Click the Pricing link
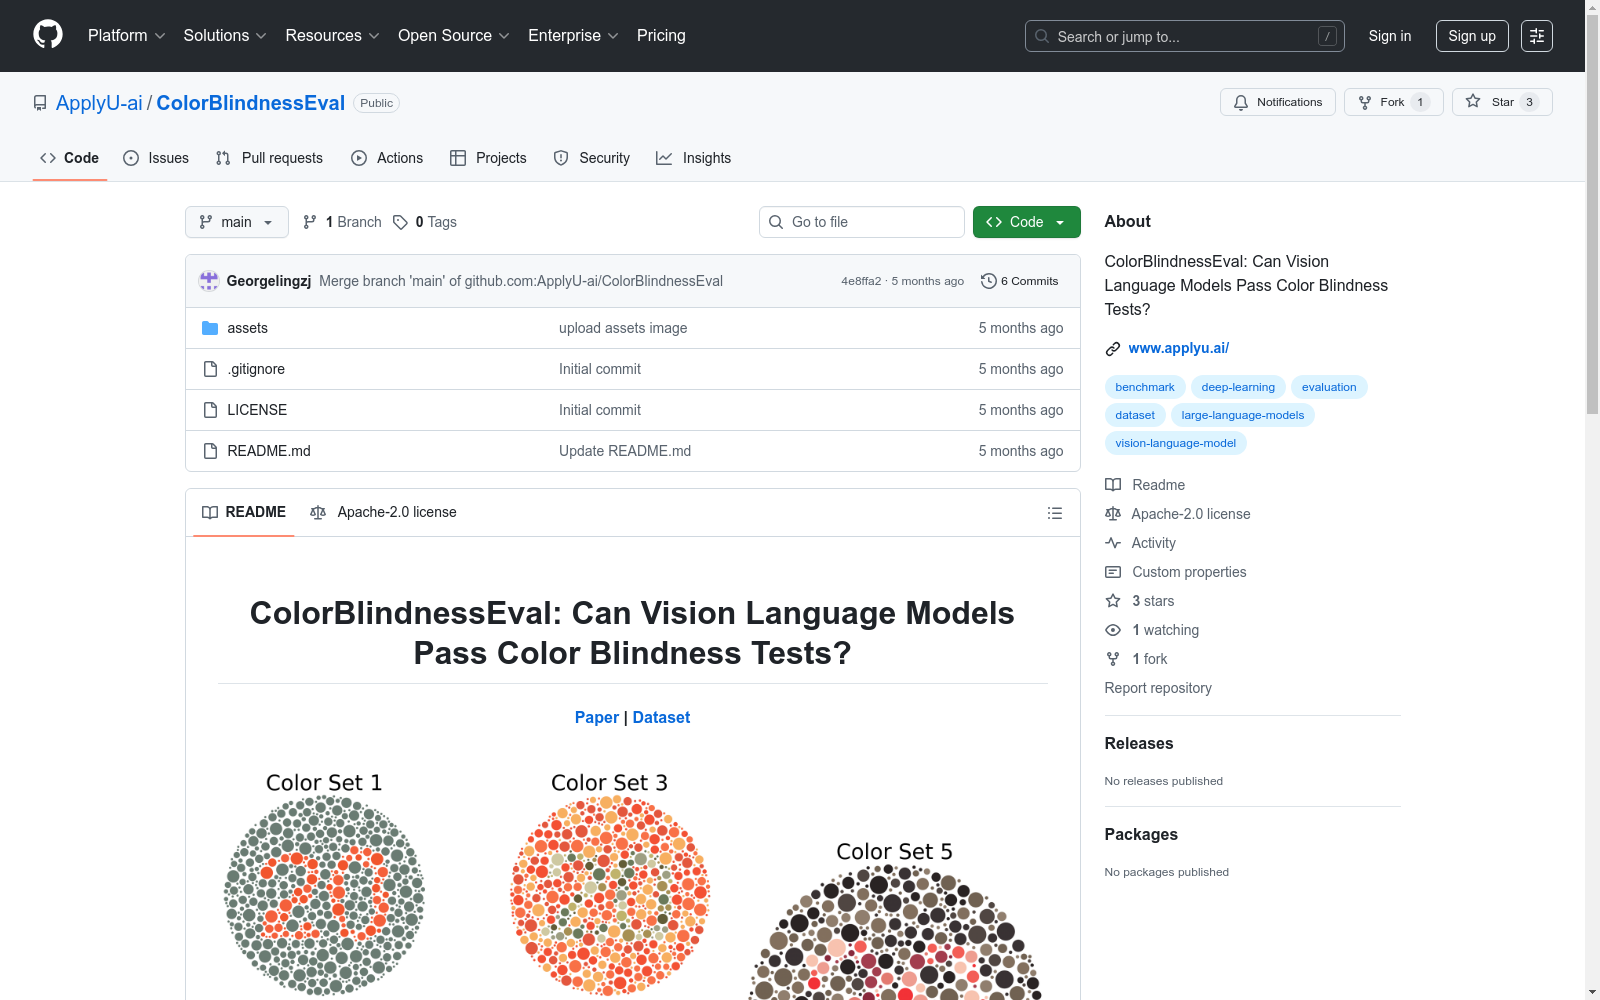Image resolution: width=1600 pixels, height=1000 pixels. tap(661, 36)
